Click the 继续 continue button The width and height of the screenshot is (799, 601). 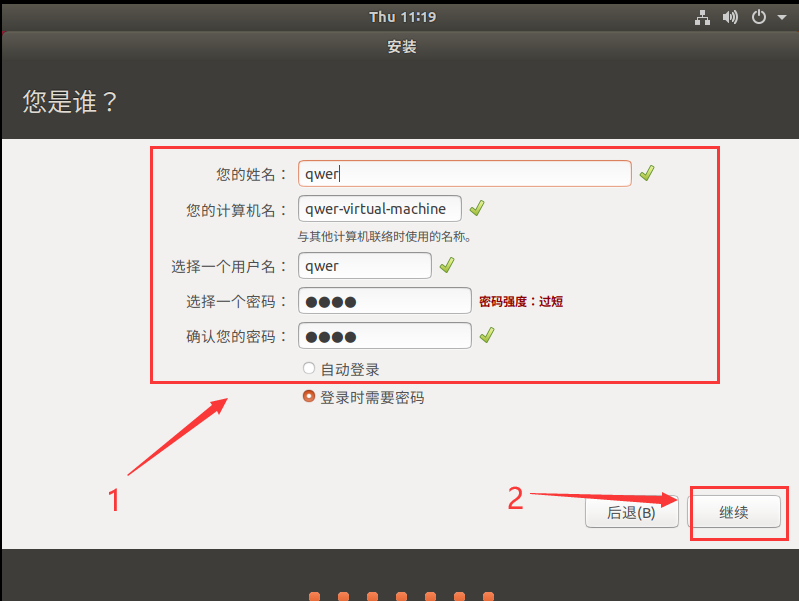[734, 512]
